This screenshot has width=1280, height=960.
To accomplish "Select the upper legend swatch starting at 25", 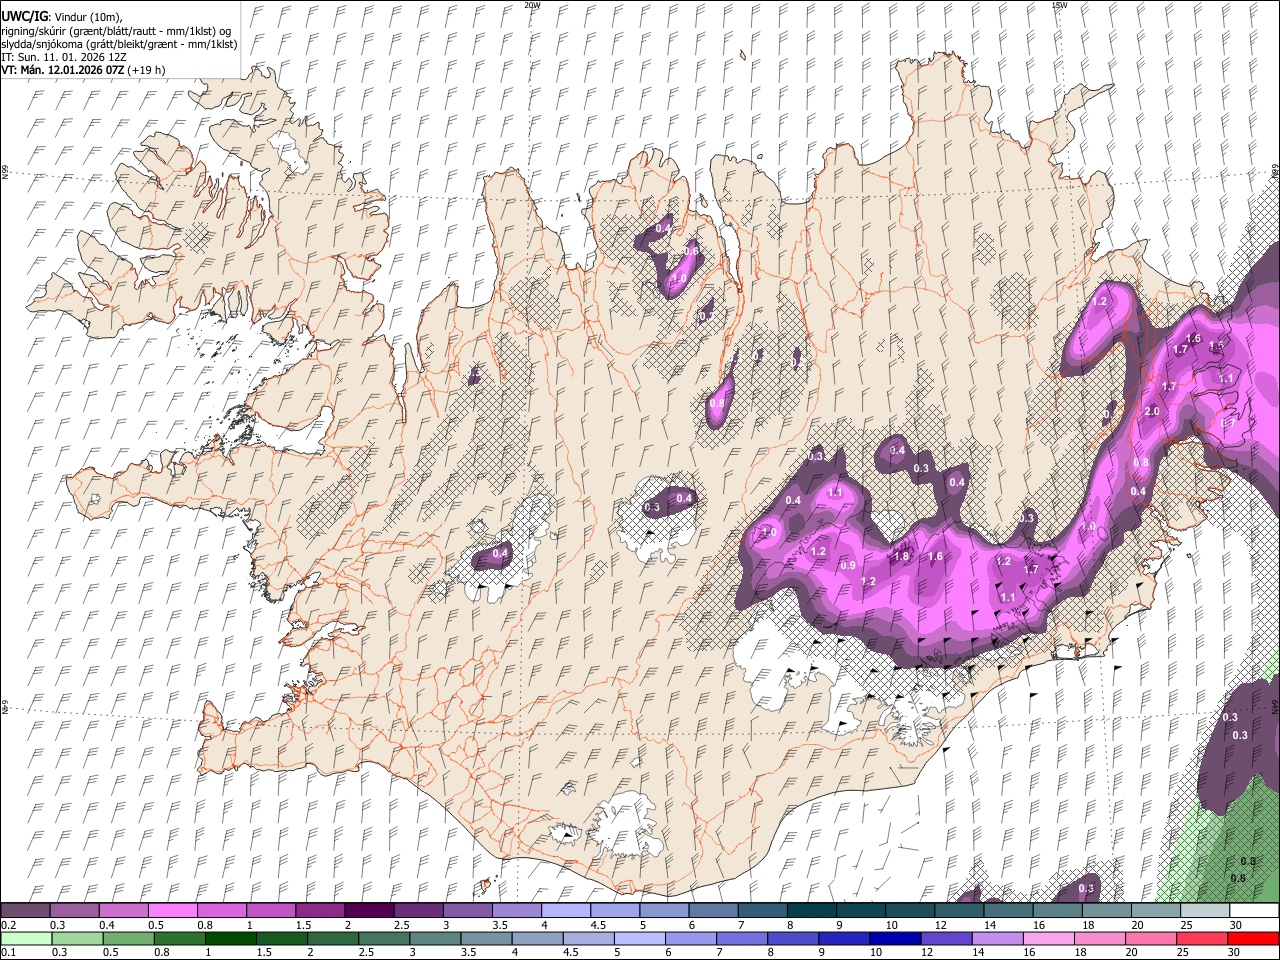I will pos(1204,911).
